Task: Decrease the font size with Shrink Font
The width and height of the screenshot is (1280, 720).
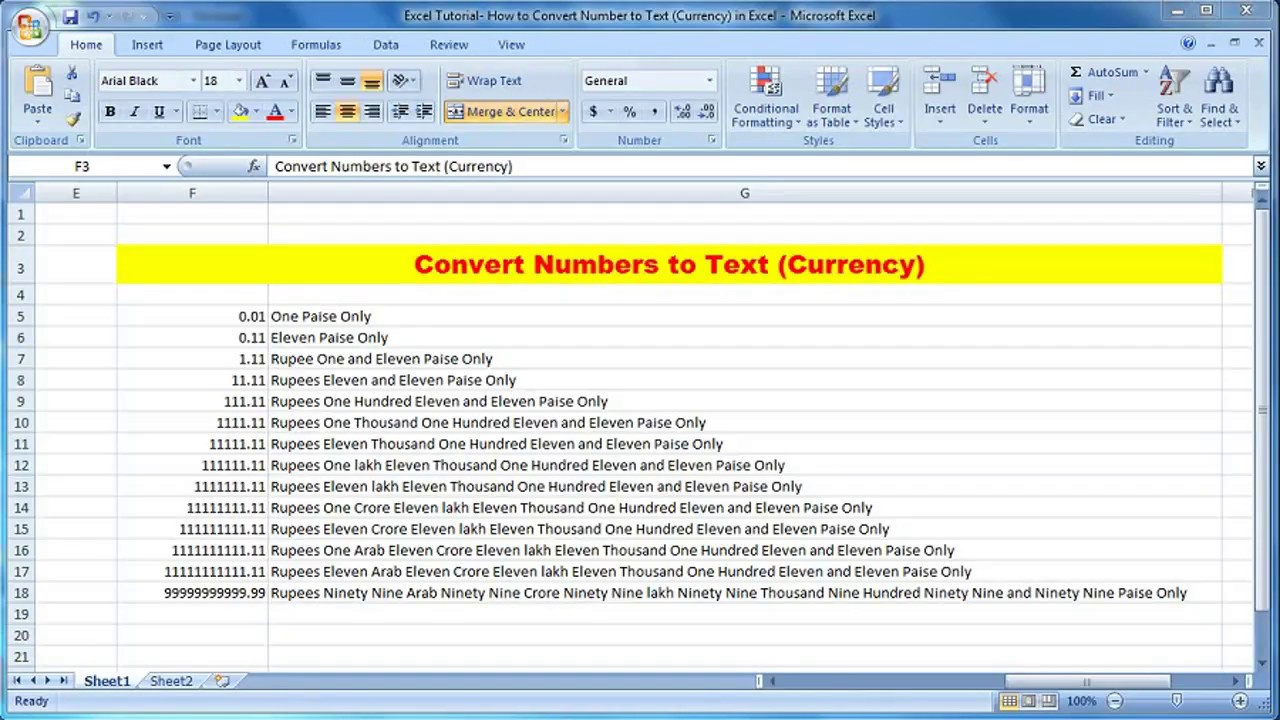Action: tap(285, 81)
